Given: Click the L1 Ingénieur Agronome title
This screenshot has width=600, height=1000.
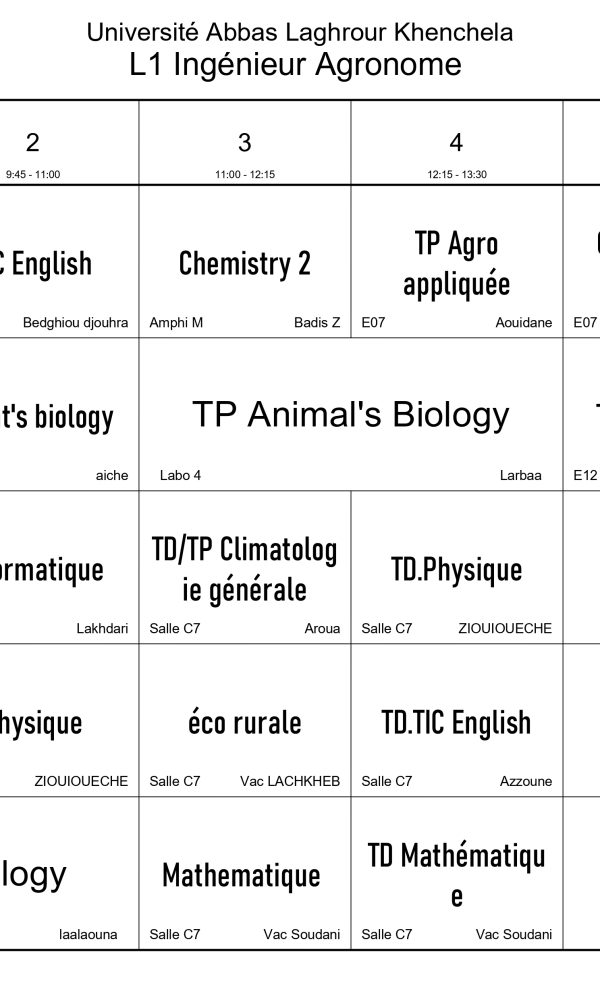Looking at the screenshot, I should coord(296,65).
